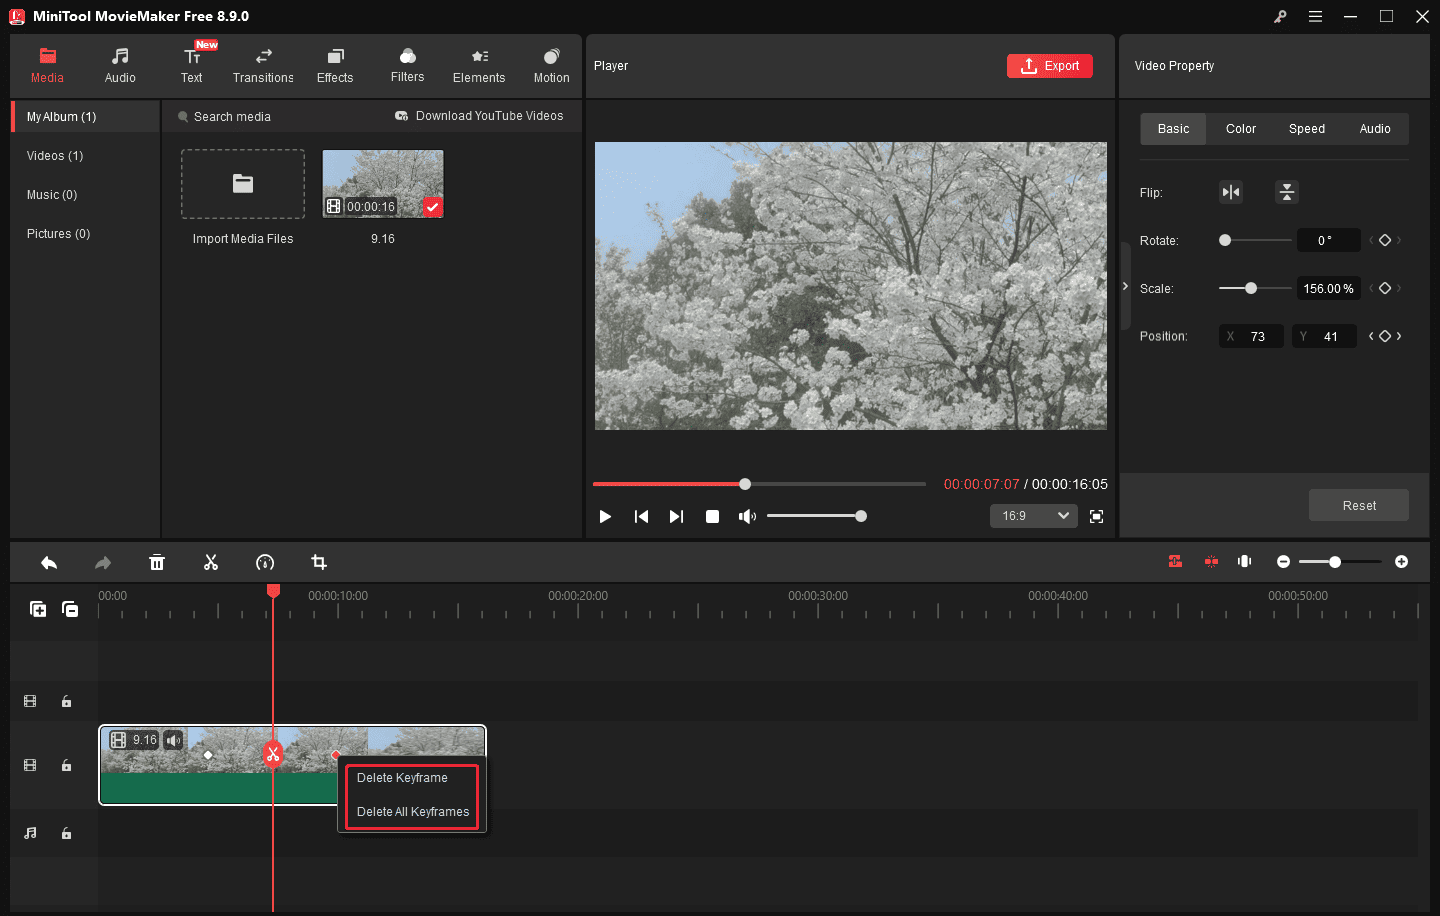Open the Elements tab

pos(479,66)
